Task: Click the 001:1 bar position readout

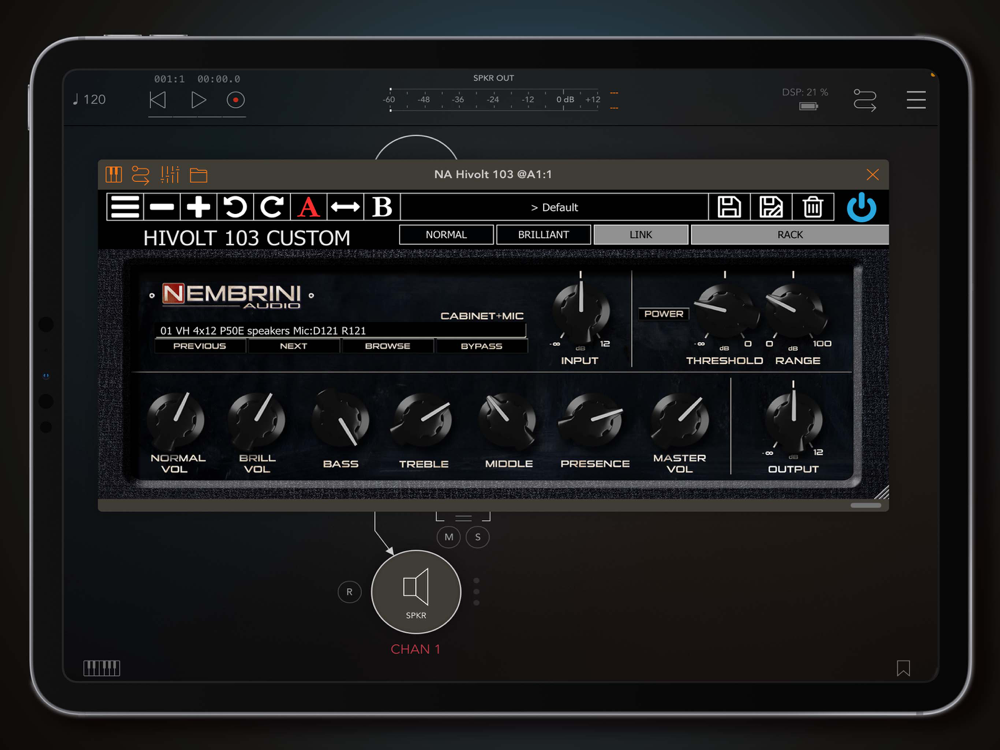Action: click(169, 79)
